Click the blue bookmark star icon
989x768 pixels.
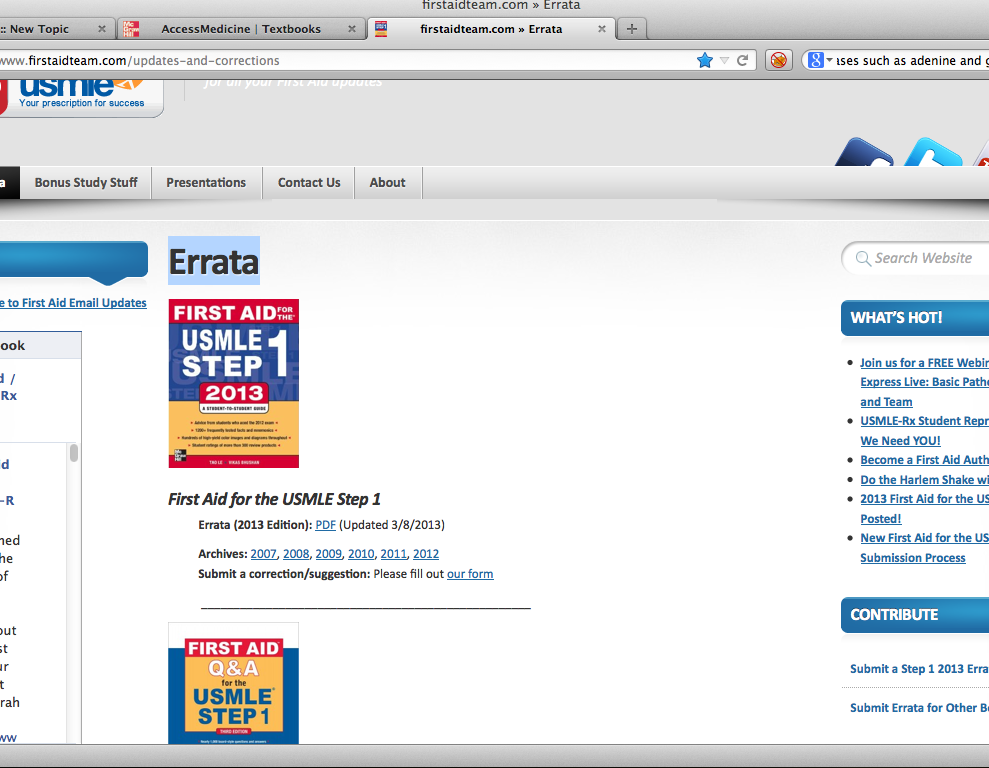point(705,60)
